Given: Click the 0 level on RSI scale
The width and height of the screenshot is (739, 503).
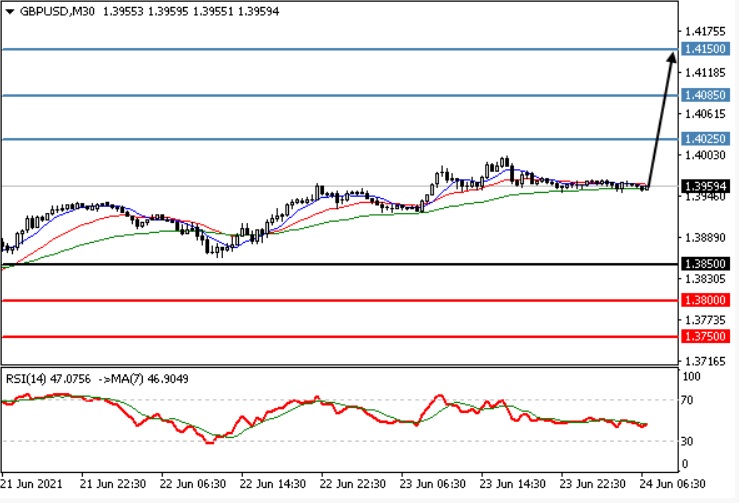Looking at the screenshot, I should (684, 464).
